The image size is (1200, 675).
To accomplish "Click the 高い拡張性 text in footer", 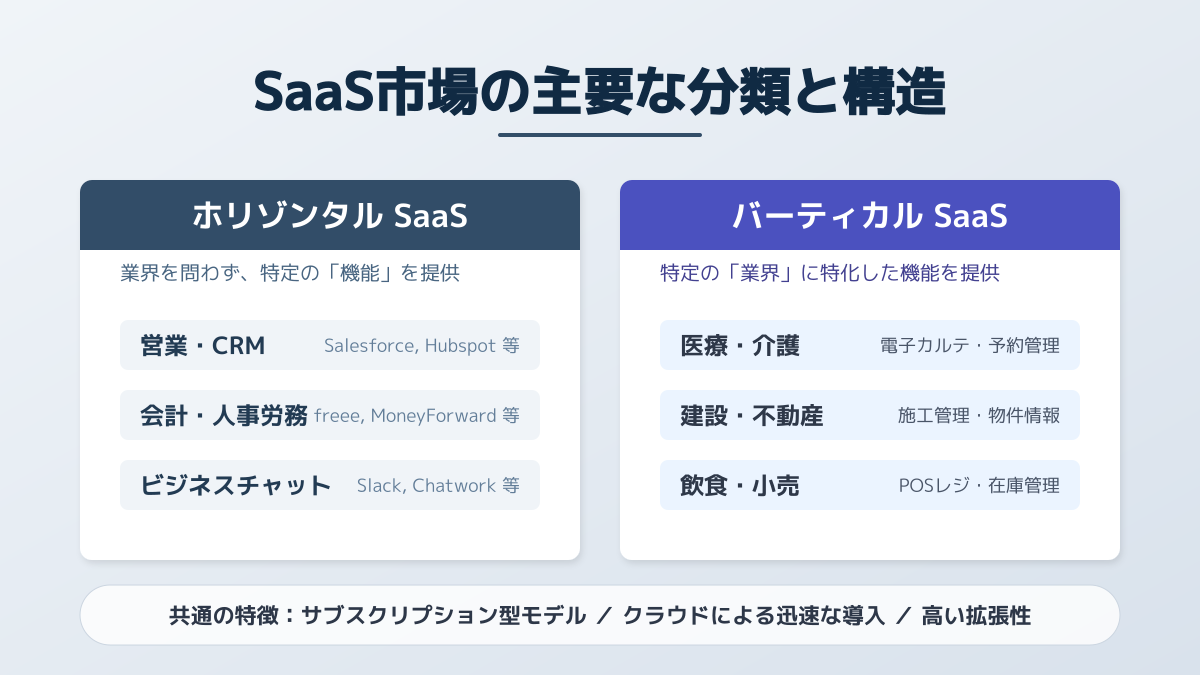I will [976, 616].
